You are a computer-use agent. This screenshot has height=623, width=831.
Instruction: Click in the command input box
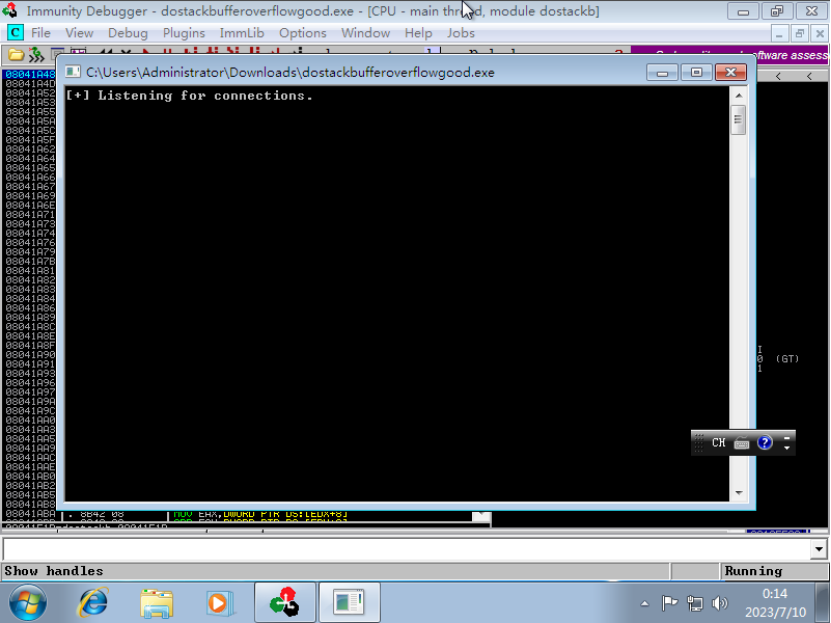407,549
